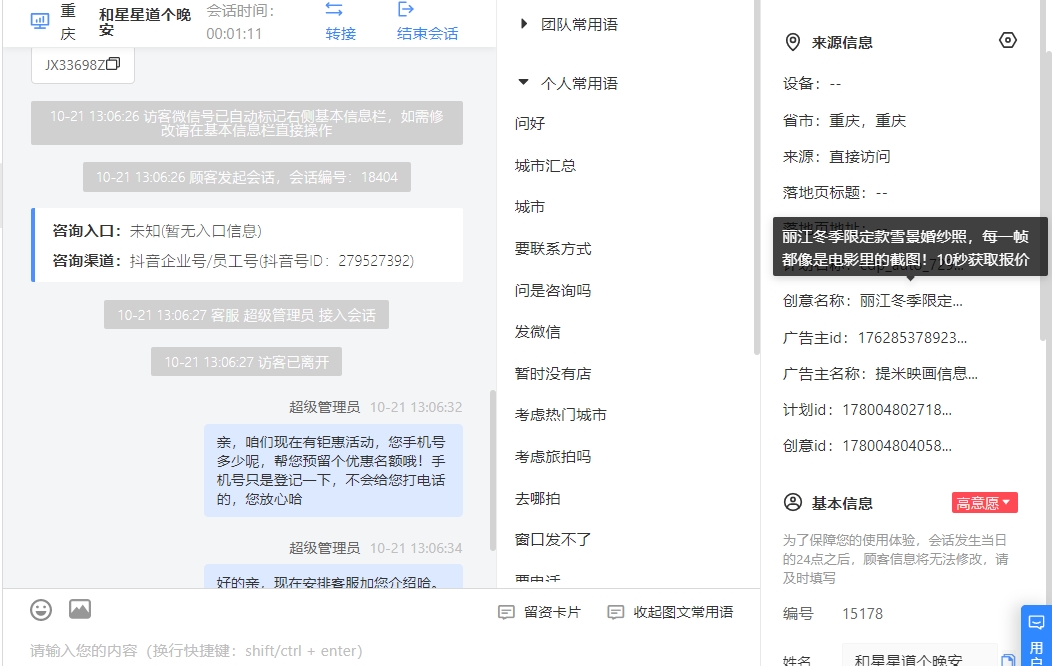Click the 会话时间 00:01:11 timer
Image resolution: width=1052 pixels, height=666 pixels.
coord(240,22)
